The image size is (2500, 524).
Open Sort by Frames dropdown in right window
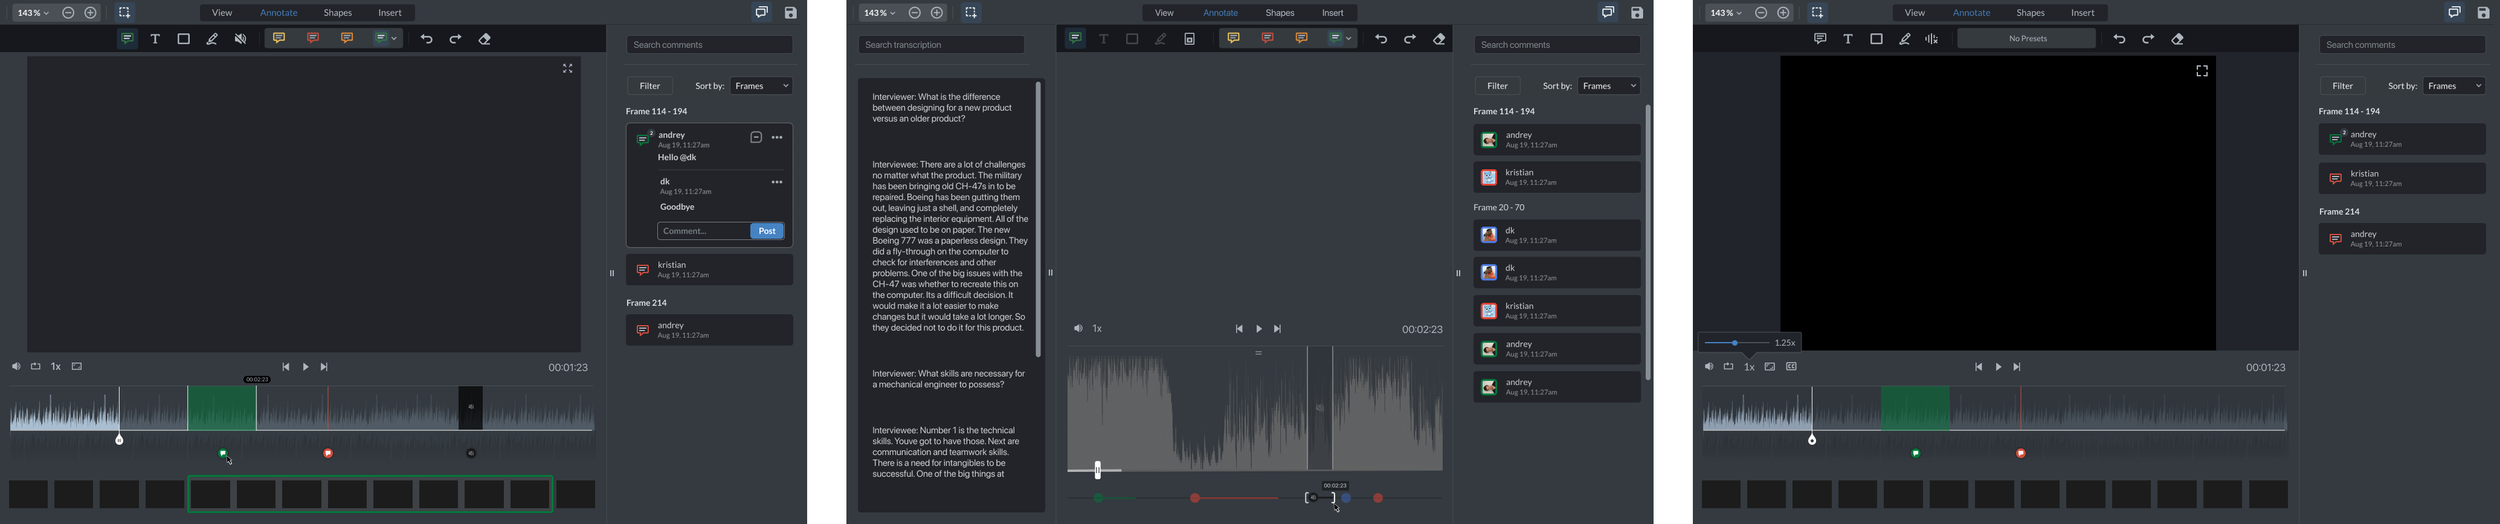tap(2455, 86)
